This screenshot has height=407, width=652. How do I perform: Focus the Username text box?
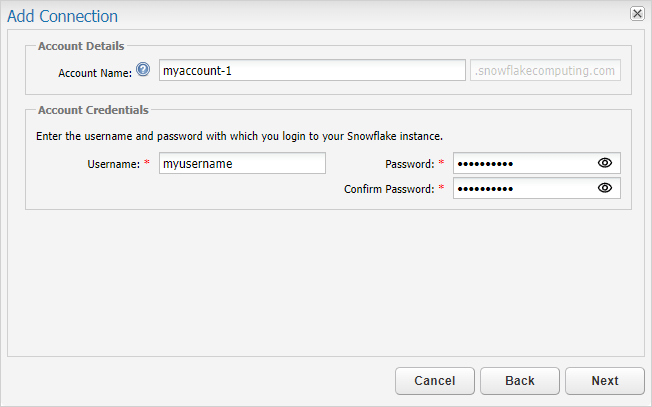(242, 163)
